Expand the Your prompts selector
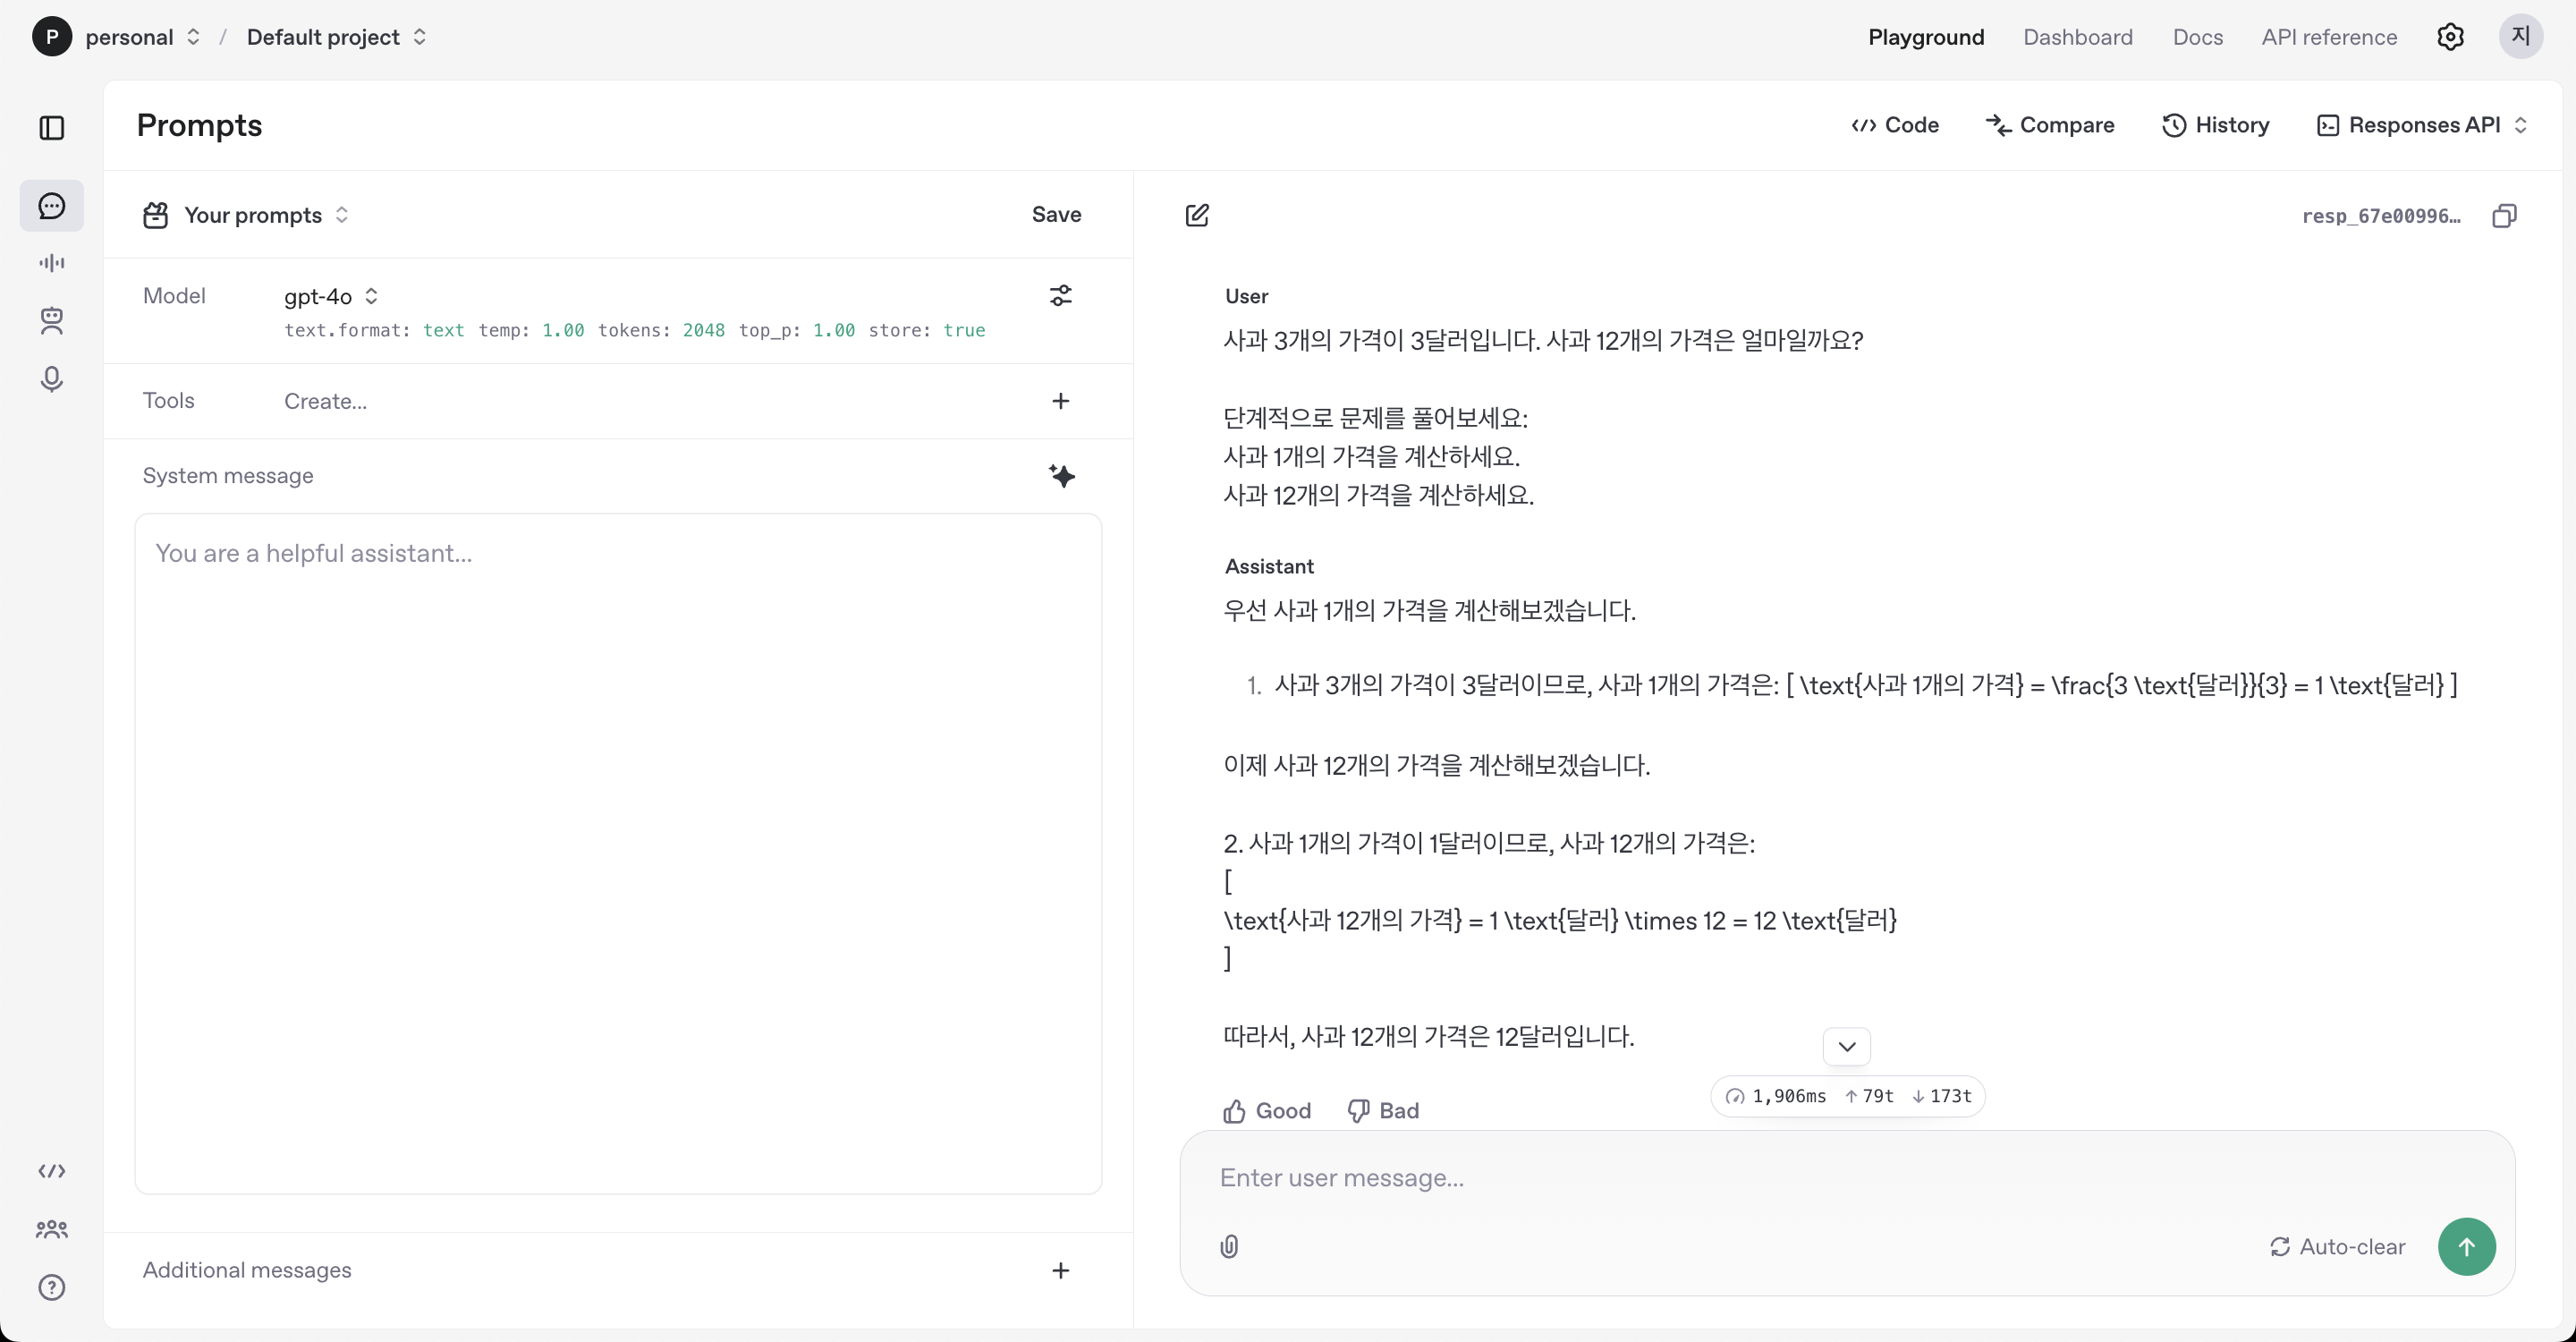 coord(265,215)
